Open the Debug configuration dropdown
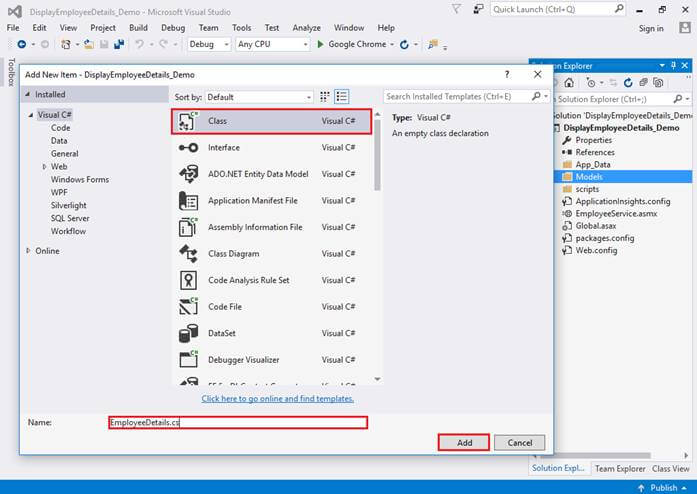 pos(208,44)
